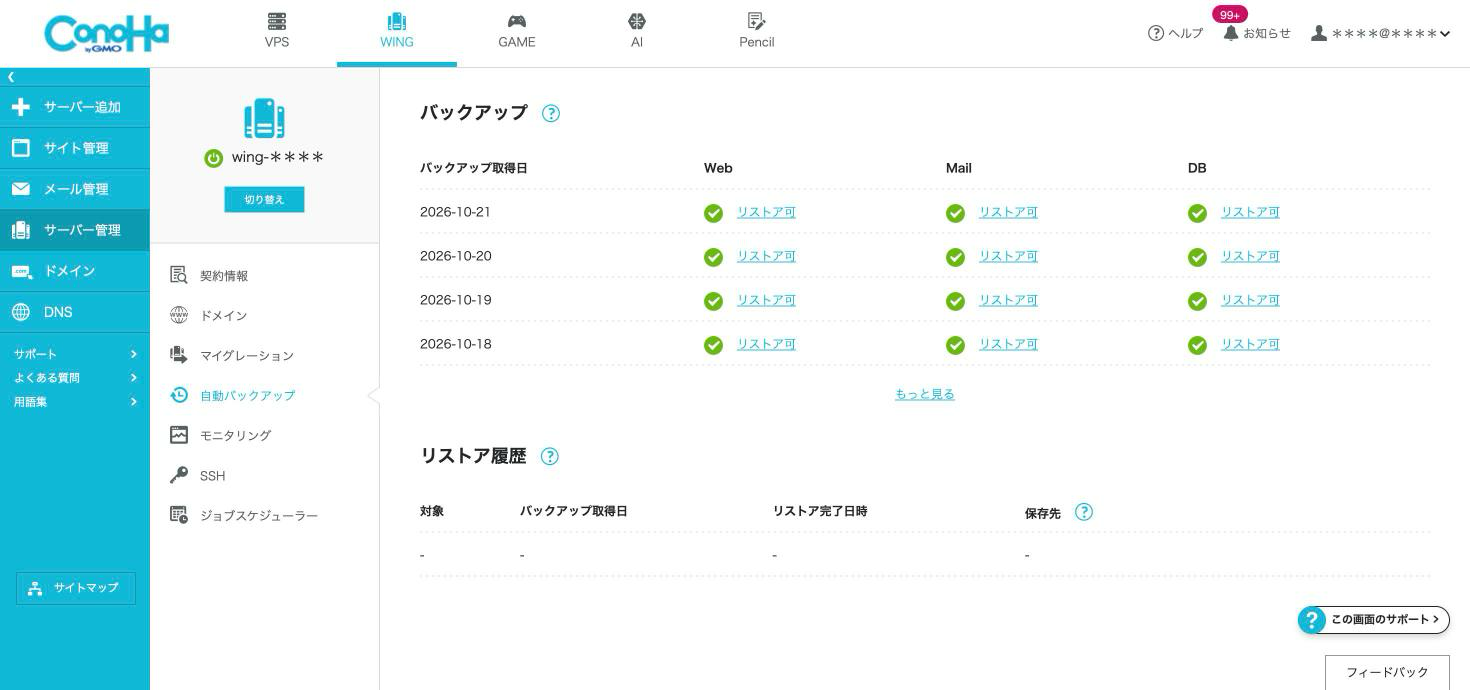Open お知らせ notifications bell
Viewport: 1470px width, 690px height.
pos(1257,33)
